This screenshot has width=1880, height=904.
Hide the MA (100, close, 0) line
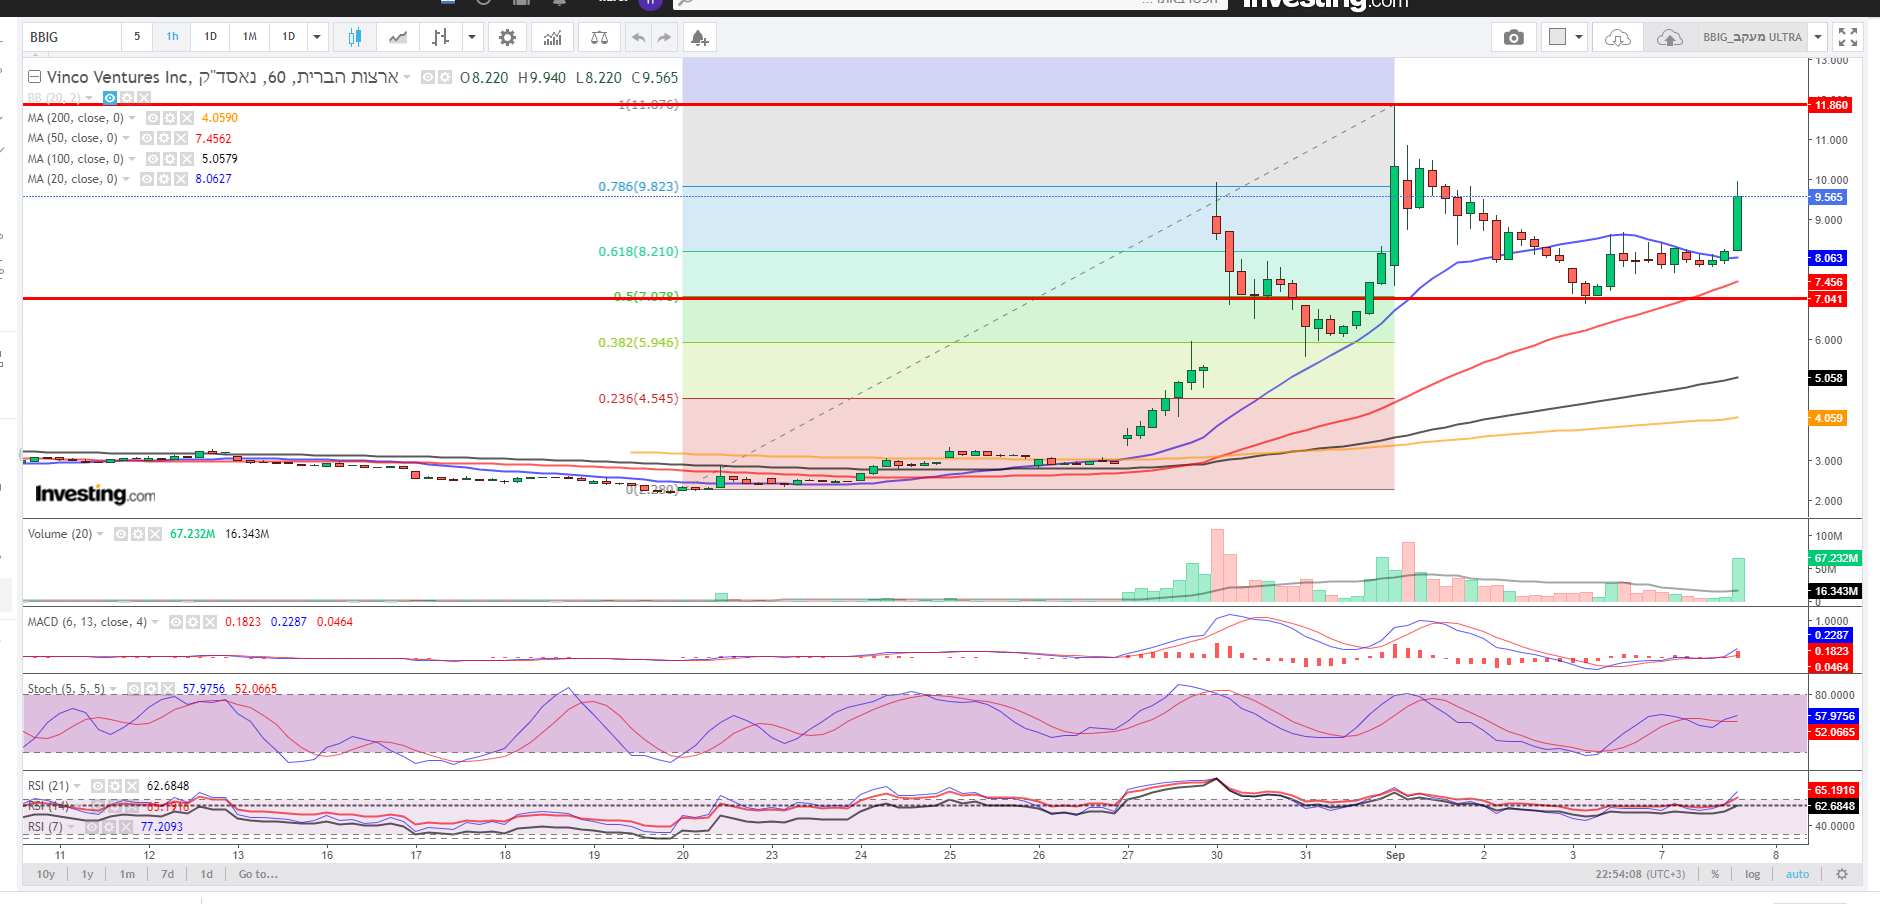pyautogui.click(x=153, y=159)
